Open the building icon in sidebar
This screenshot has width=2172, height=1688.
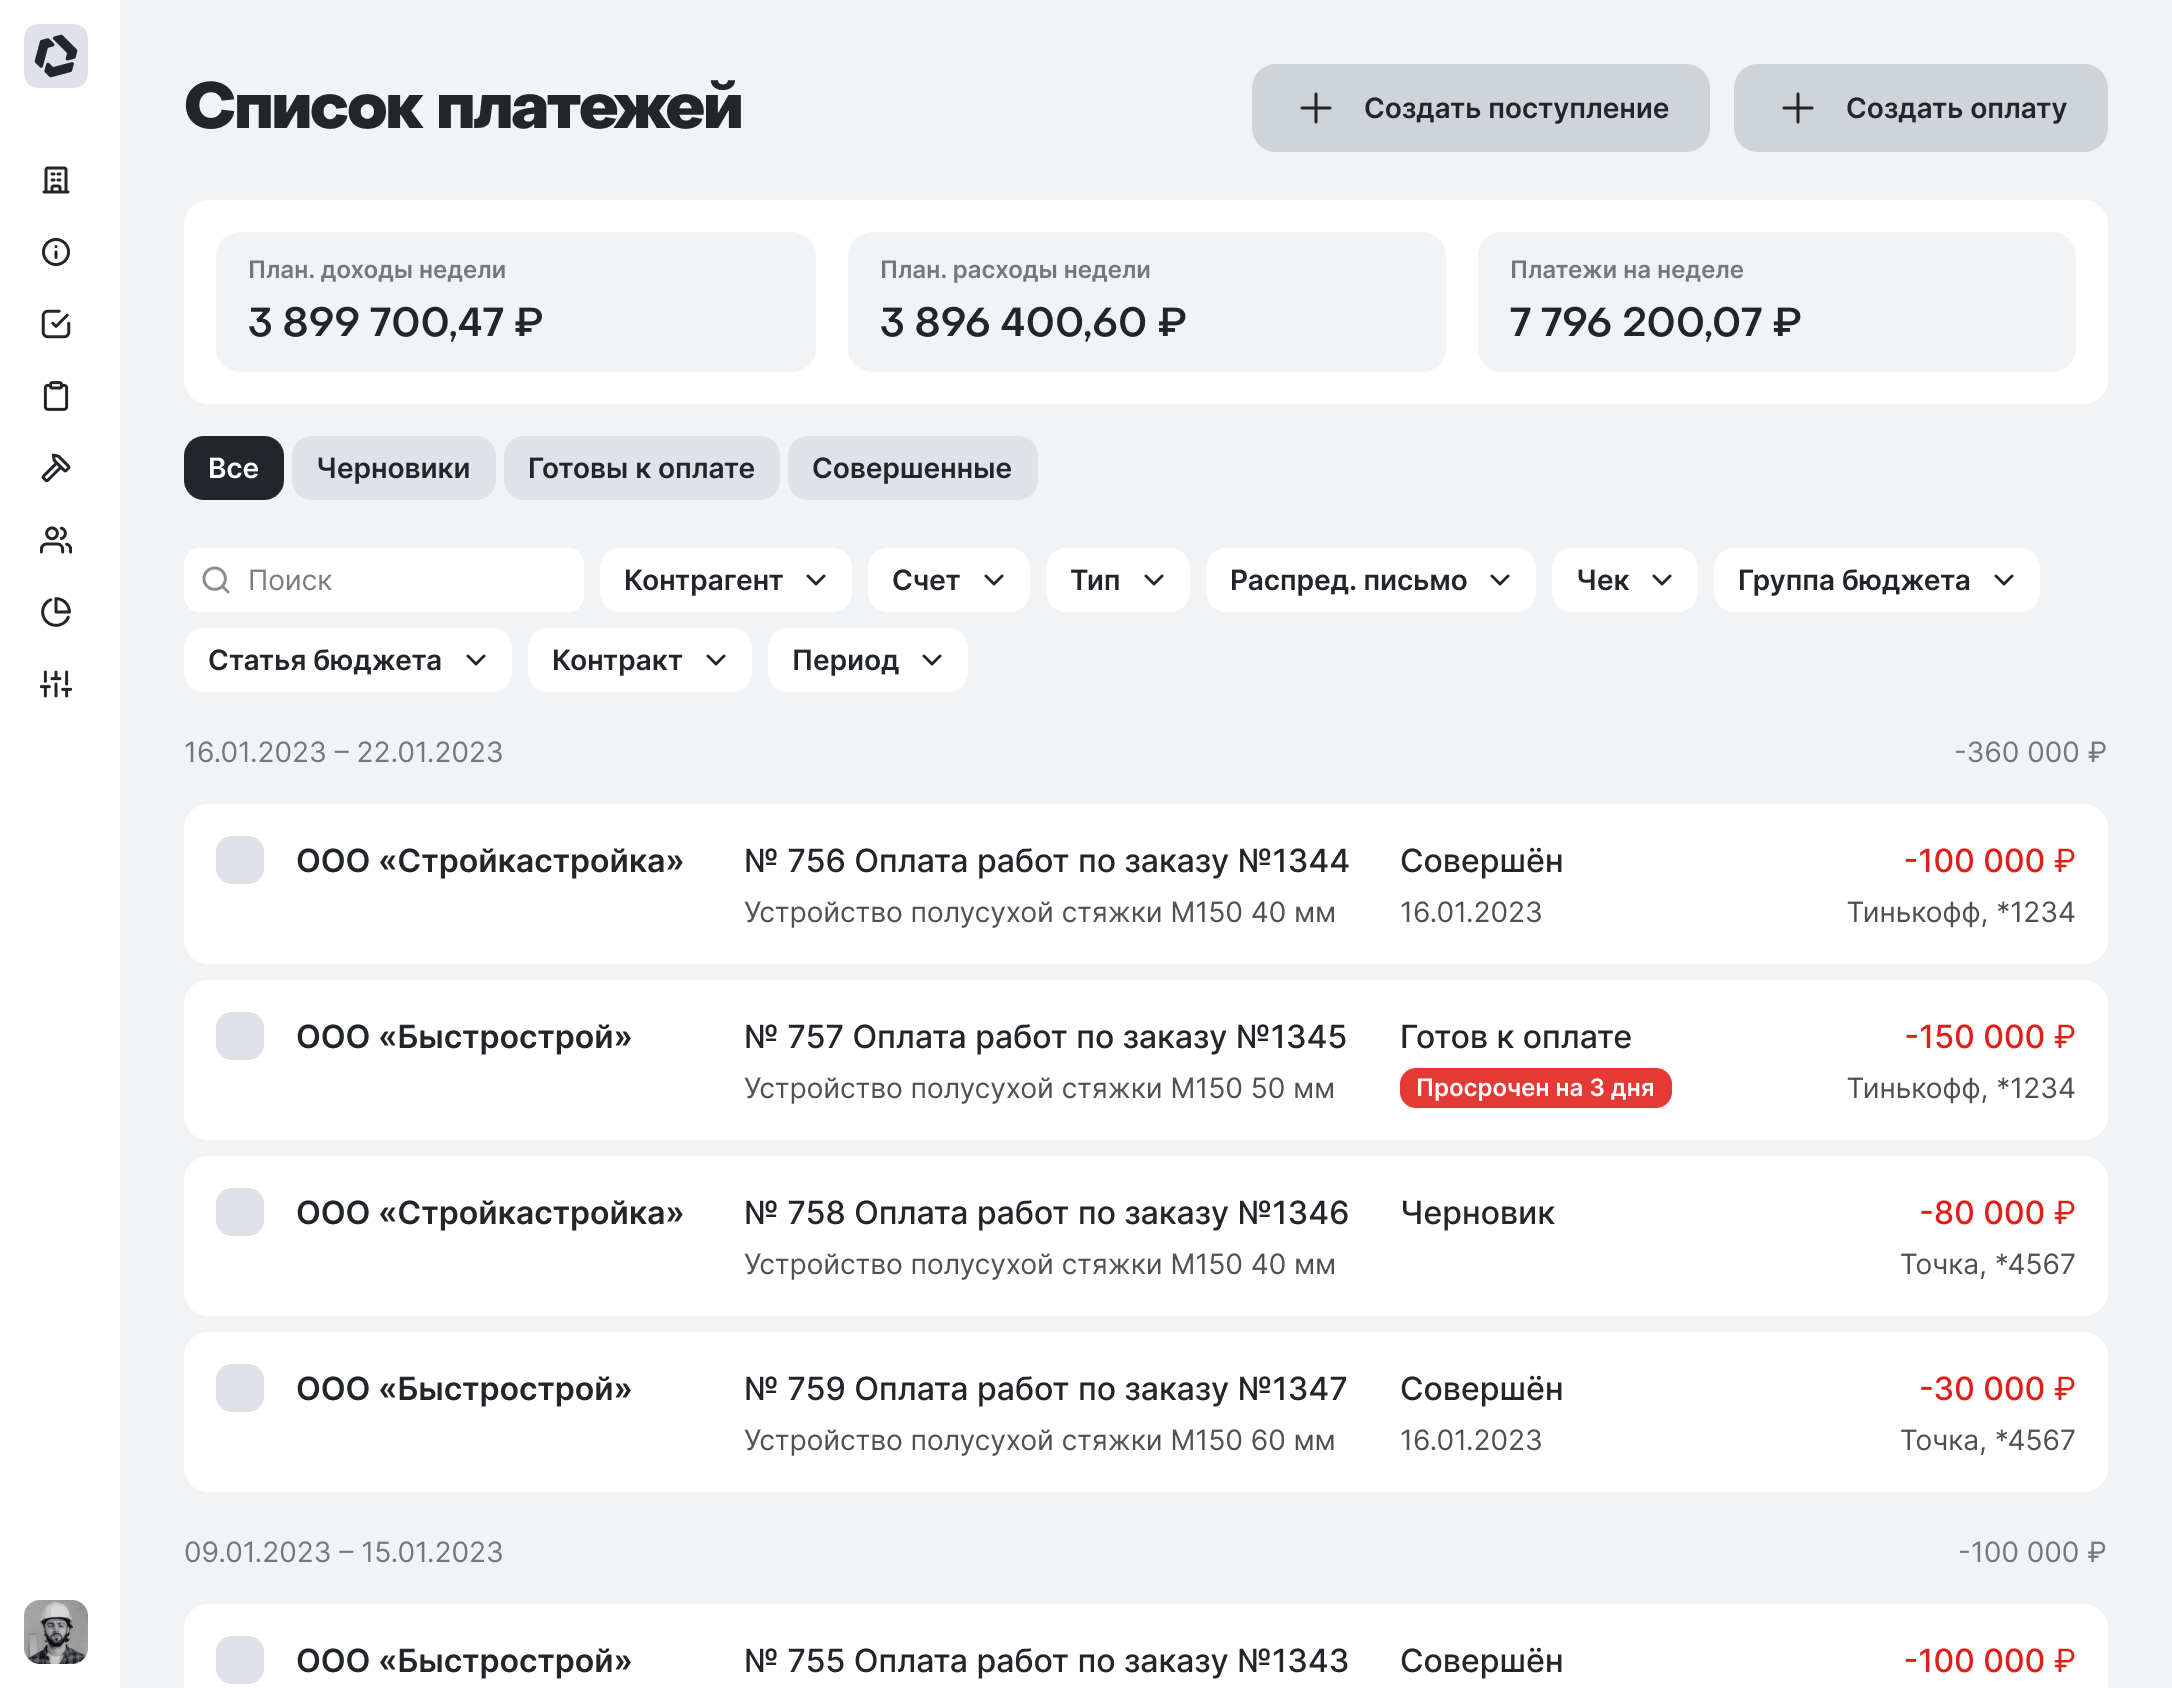(56, 180)
